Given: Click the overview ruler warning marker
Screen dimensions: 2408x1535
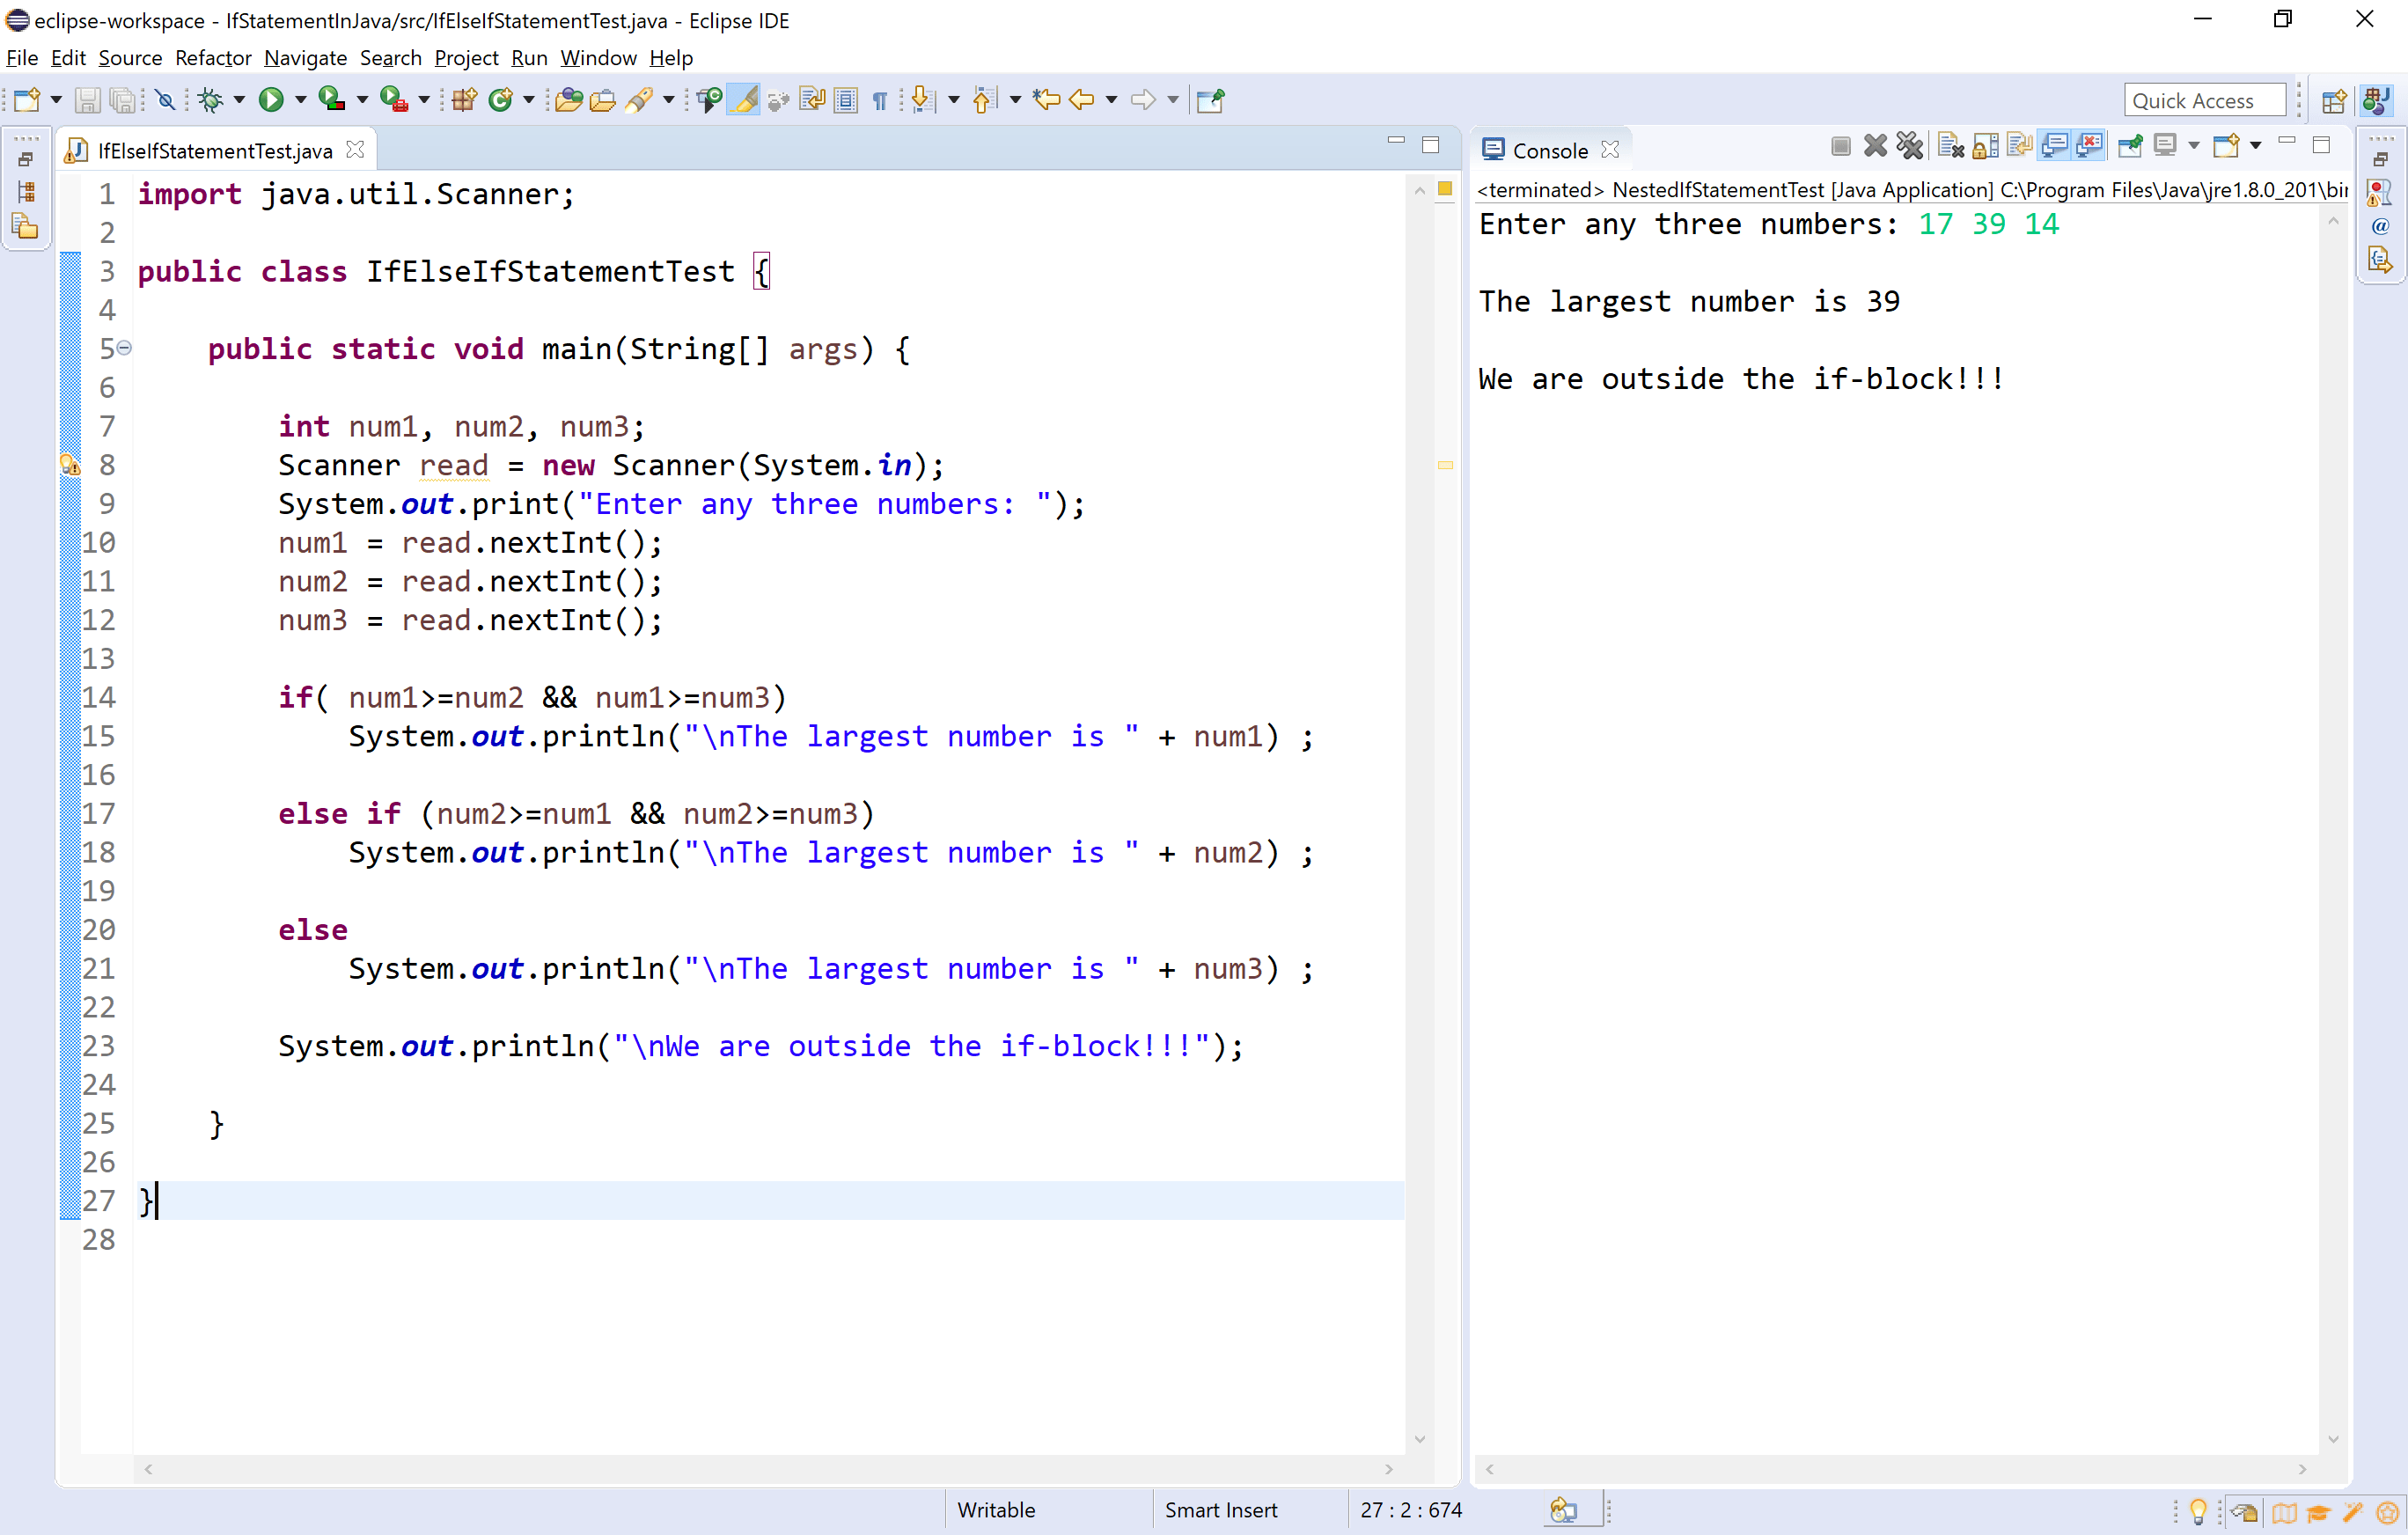Looking at the screenshot, I should 1446,465.
